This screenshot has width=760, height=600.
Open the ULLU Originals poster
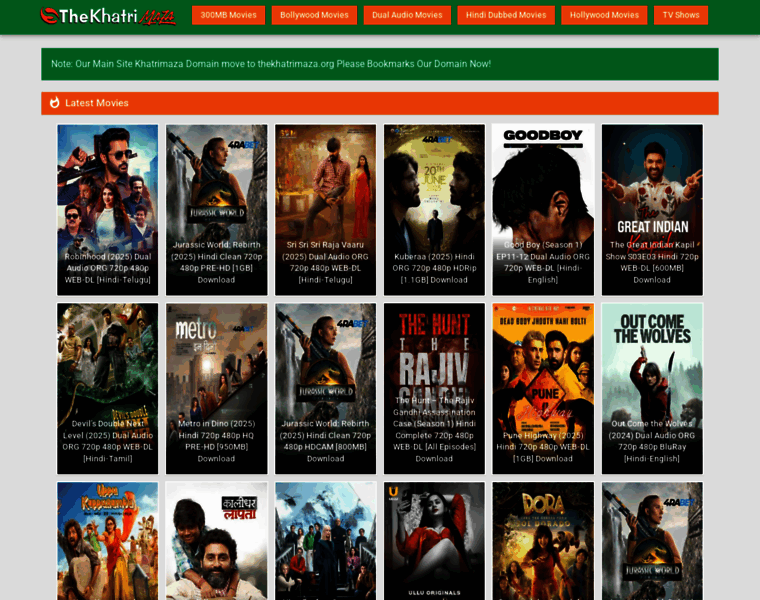pyautogui.click(x=434, y=541)
